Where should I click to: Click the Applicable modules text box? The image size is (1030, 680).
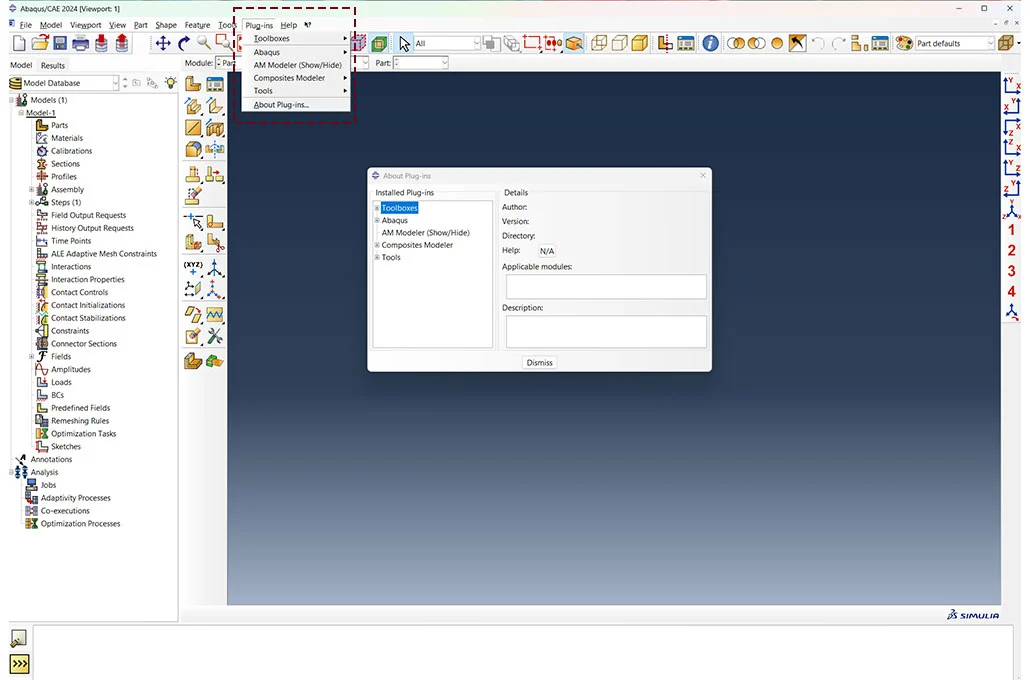pyautogui.click(x=606, y=286)
